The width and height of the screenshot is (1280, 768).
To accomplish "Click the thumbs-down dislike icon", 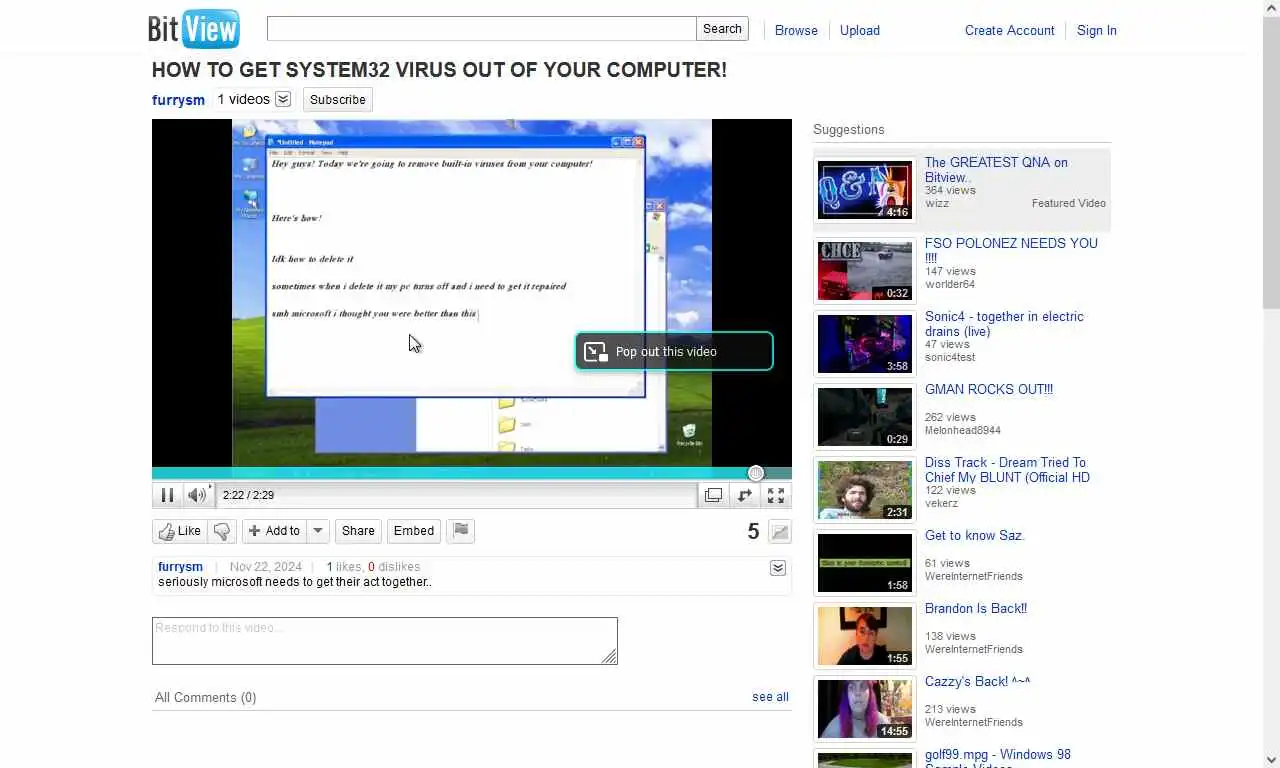I will tap(222, 531).
